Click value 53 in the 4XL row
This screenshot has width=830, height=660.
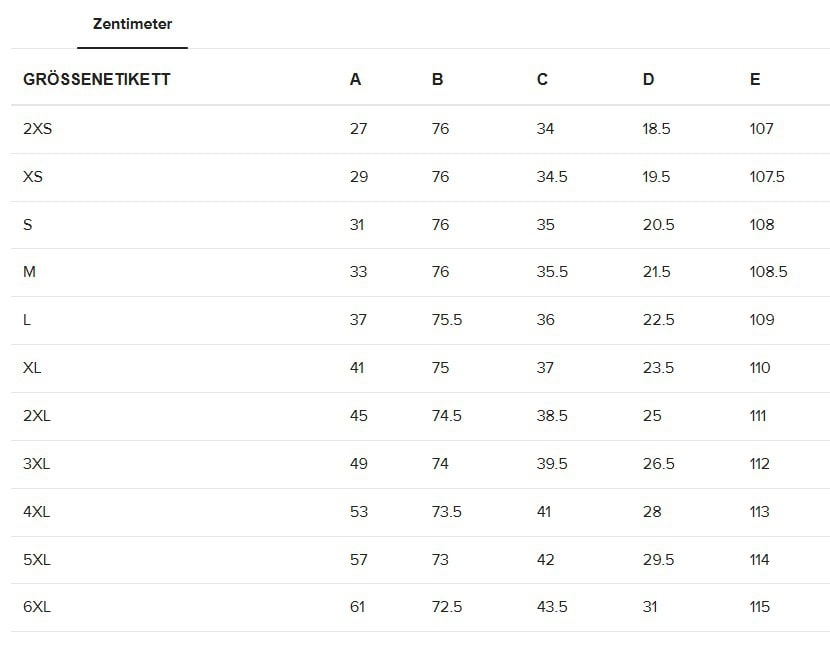(359, 512)
